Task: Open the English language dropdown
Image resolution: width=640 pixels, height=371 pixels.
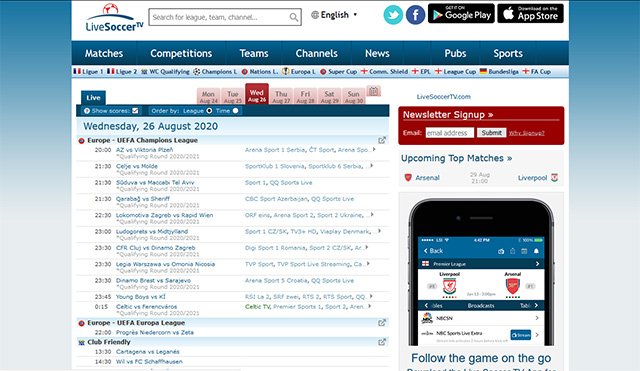Action: pyautogui.click(x=334, y=15)
